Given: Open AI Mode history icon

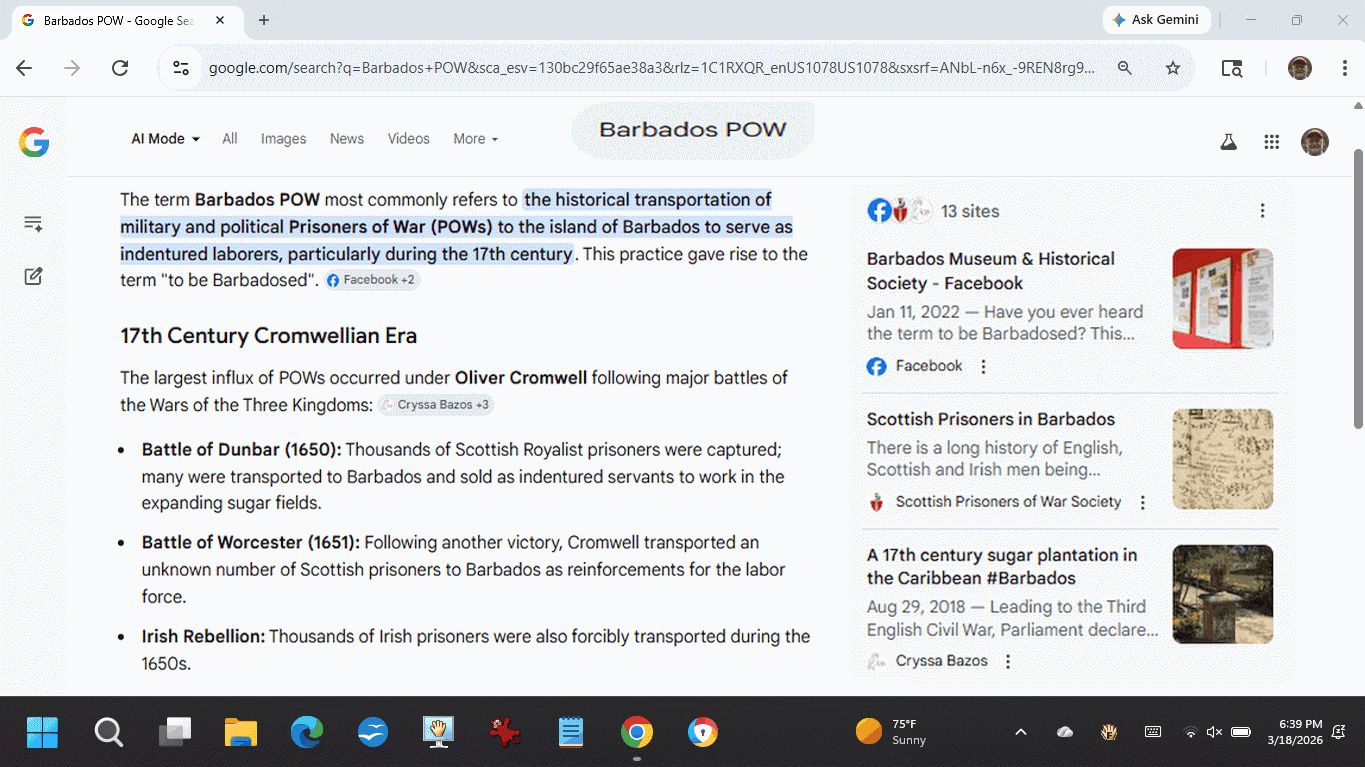Looking at the screenshot, I should 33,224.
